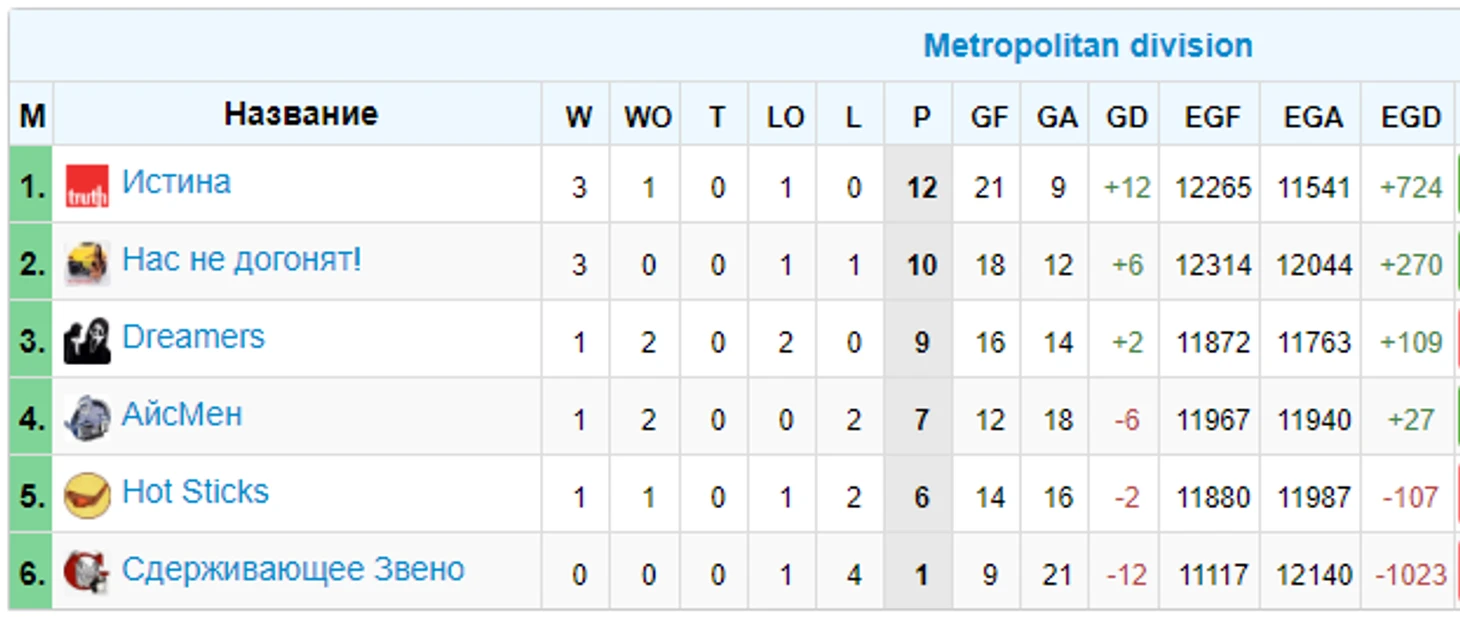This screenshot has height=617, width=1460.
Task: Click the GD column header
Action: [x=1126, y=115]
